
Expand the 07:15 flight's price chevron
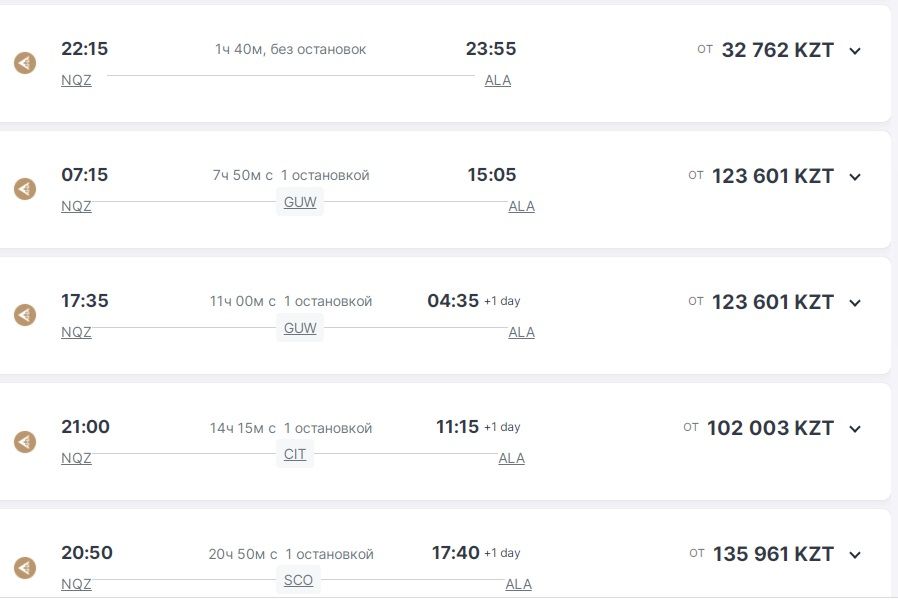tap(855, 177)
